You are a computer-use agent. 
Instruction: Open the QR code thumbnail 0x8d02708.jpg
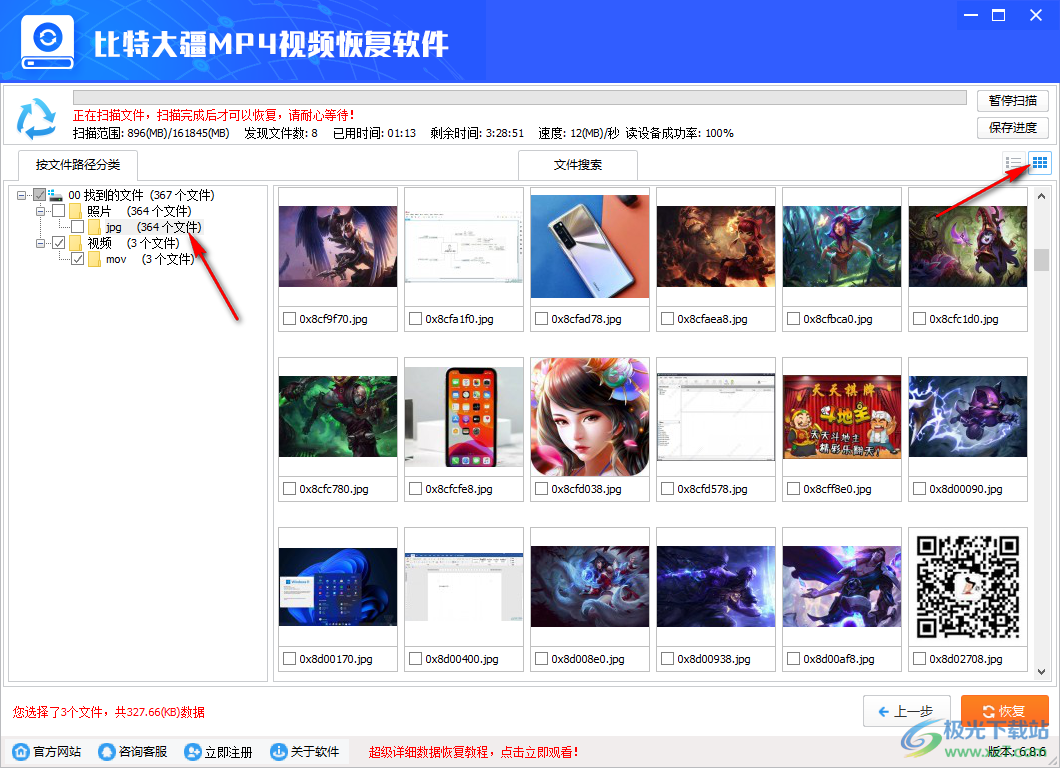[968, 587]
